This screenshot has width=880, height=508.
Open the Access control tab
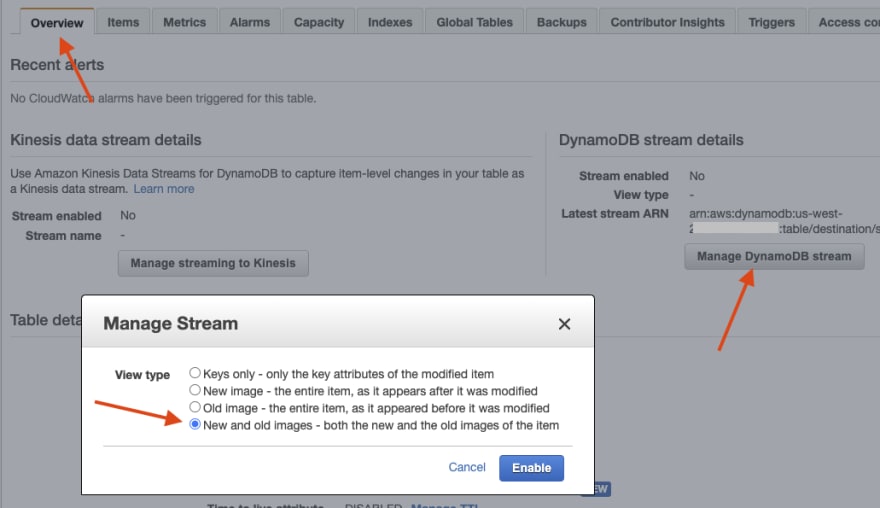pos(845,22)
